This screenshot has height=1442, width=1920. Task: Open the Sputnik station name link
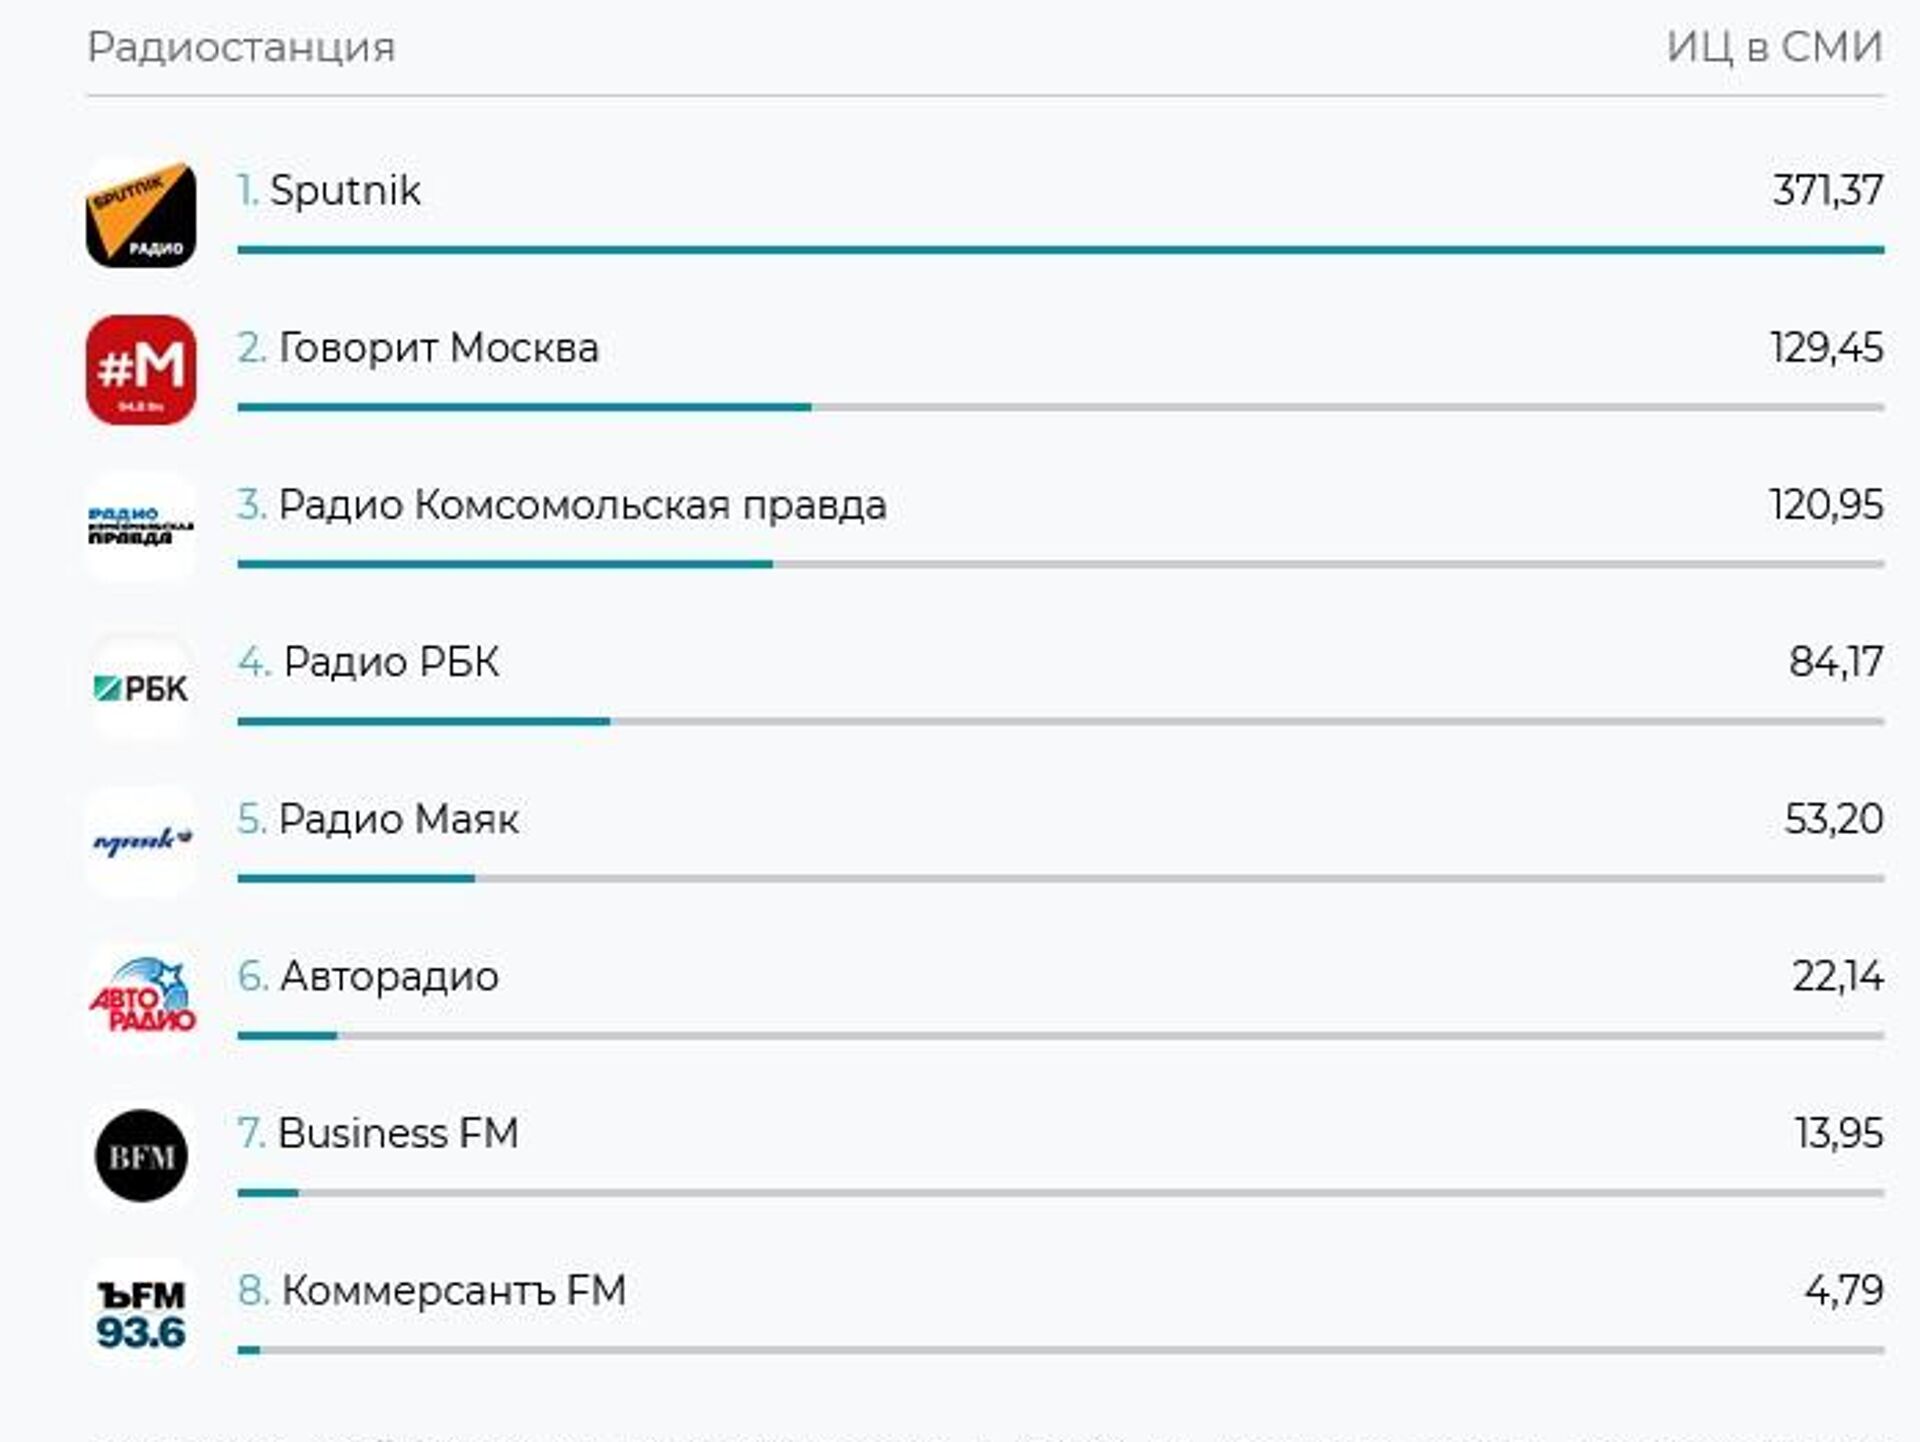345,190
